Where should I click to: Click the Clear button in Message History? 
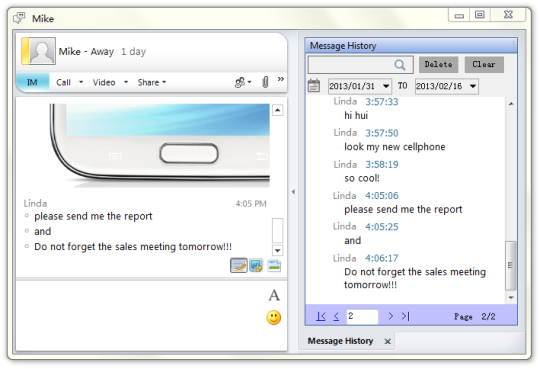click(484, 64)
